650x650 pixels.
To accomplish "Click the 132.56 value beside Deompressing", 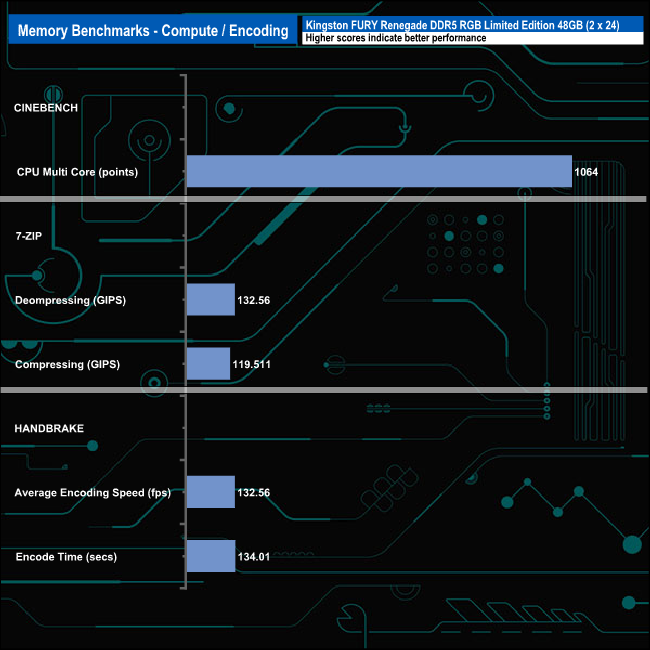I will 254,300.
